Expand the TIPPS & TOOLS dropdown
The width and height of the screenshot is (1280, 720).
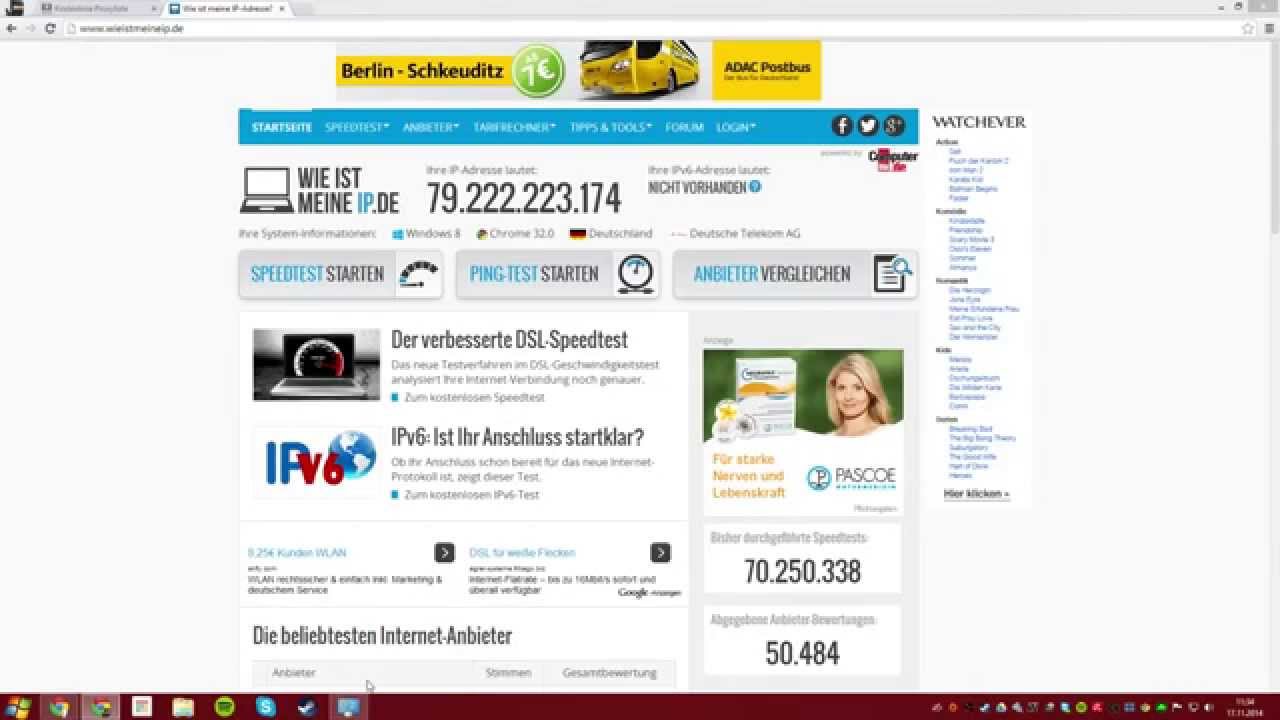coord(611,127)
